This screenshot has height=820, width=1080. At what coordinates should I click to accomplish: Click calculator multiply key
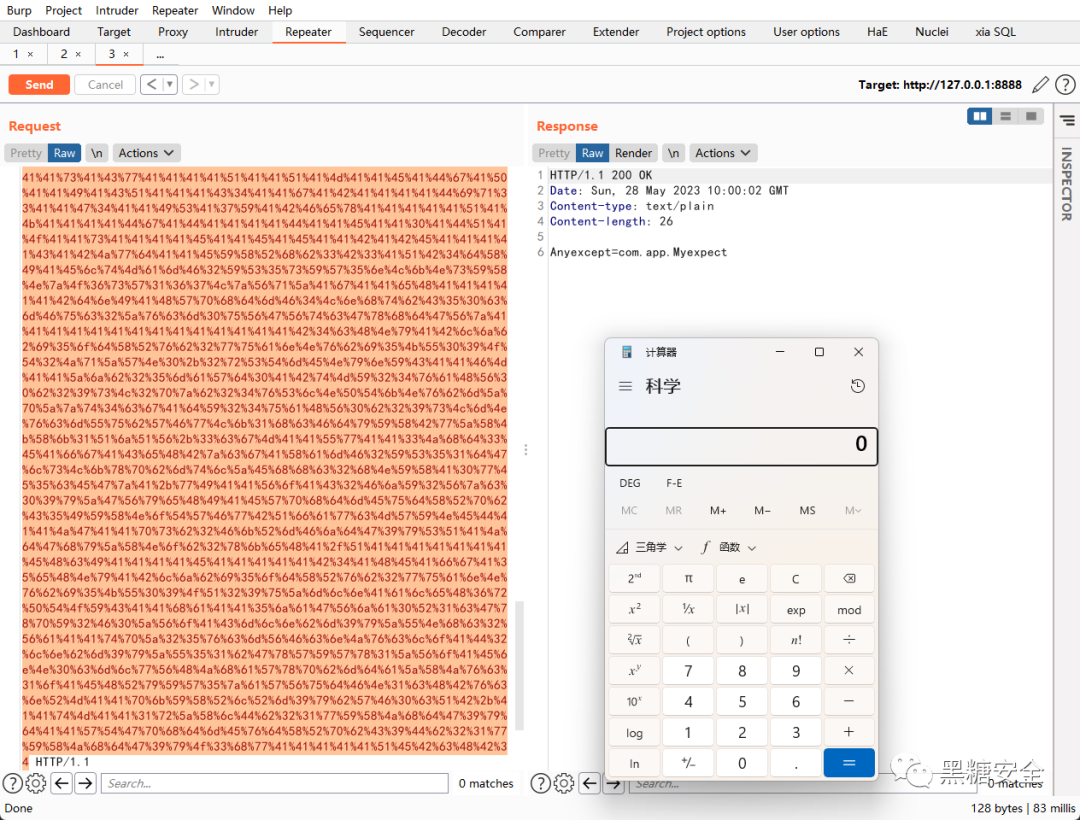(849, 671)
